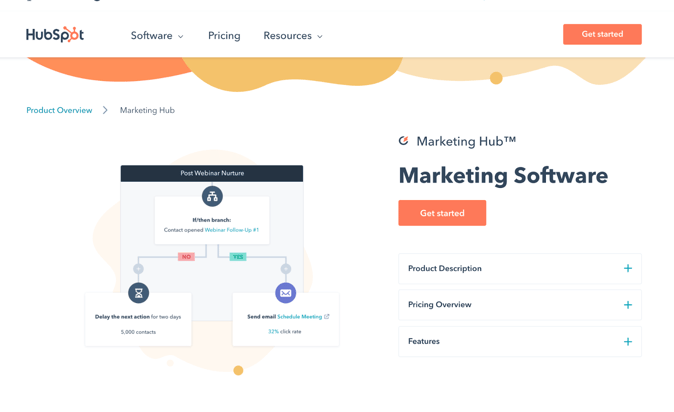
Task: Click the NO branch label
Action: click(186, 257)
